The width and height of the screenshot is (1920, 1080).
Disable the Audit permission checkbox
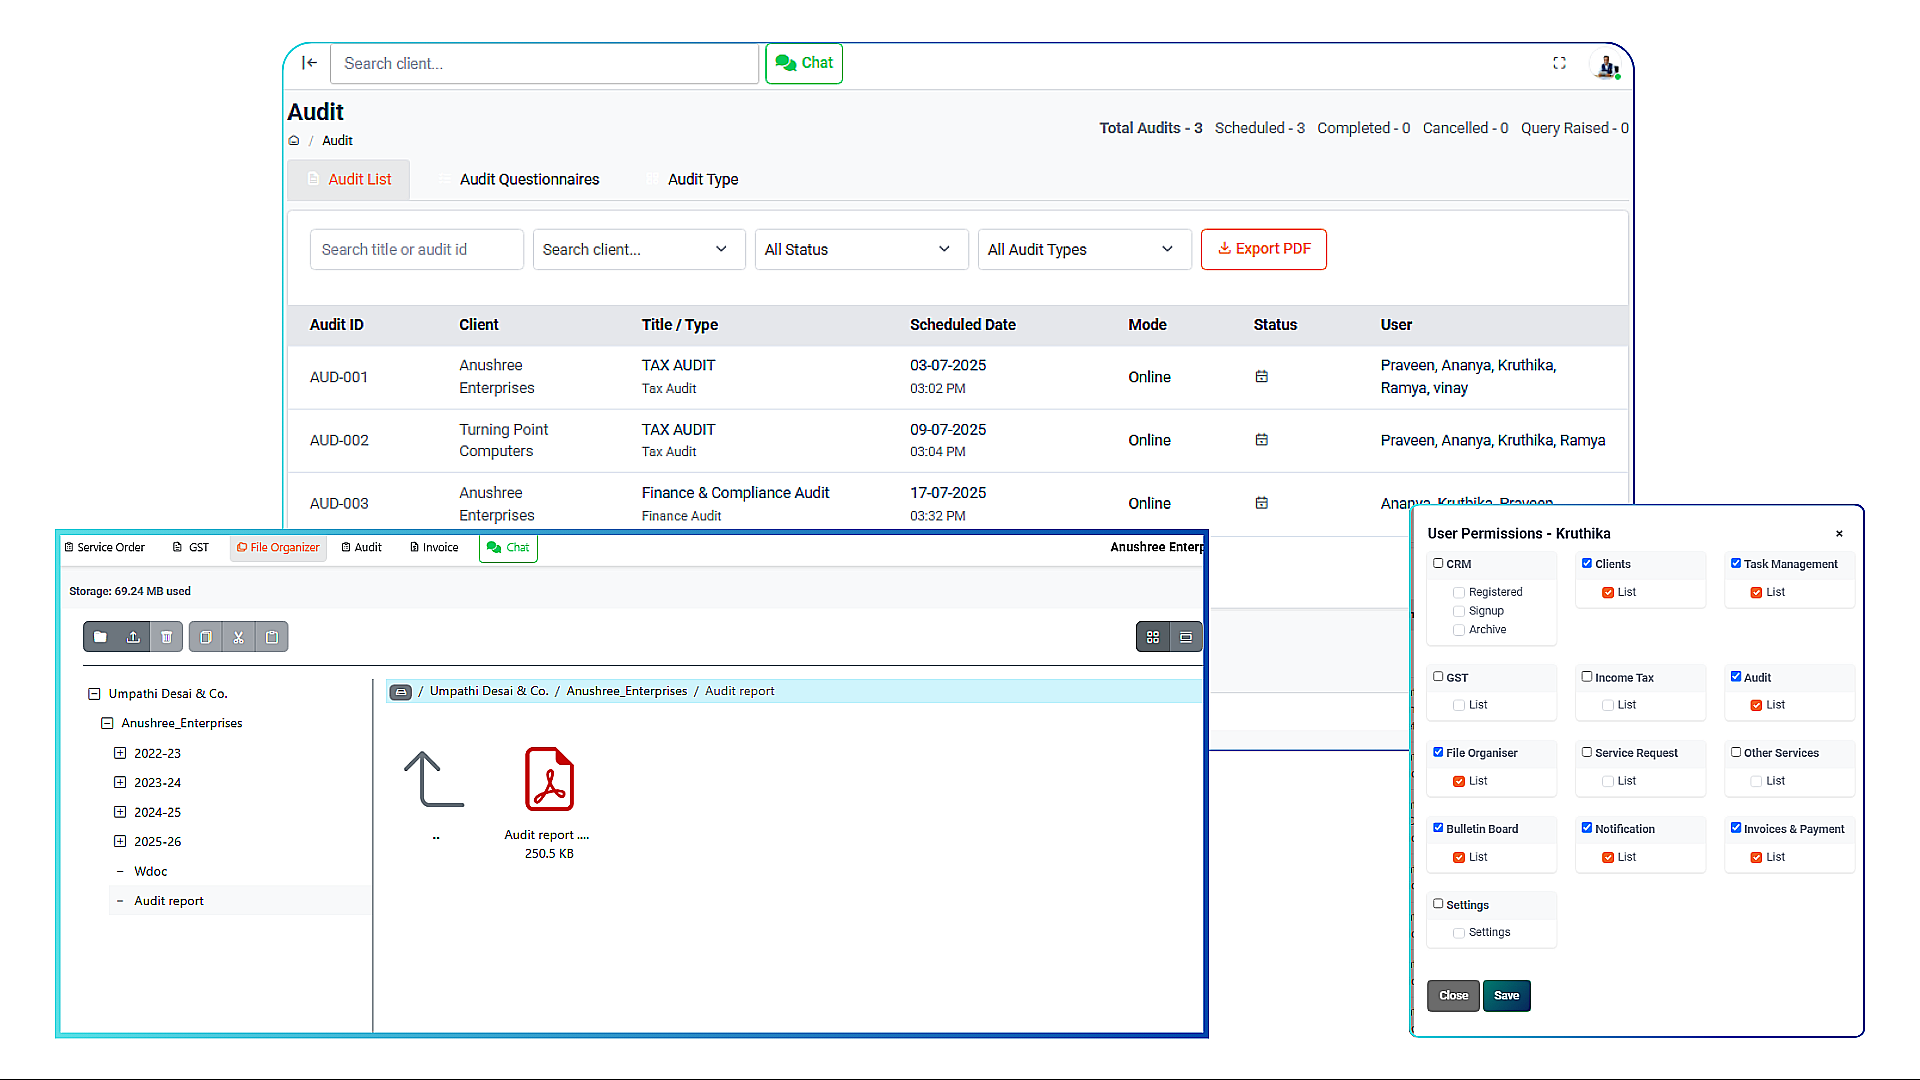tap(1737, 676)
